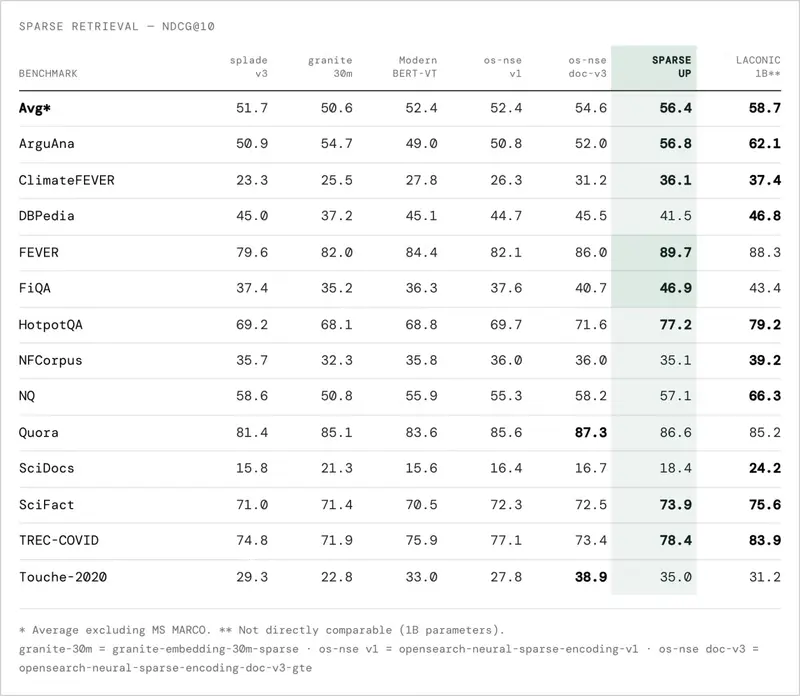800x696 pixels.
Task: Click the SPARSE UP column header
Action: click(x=671, y=67)
